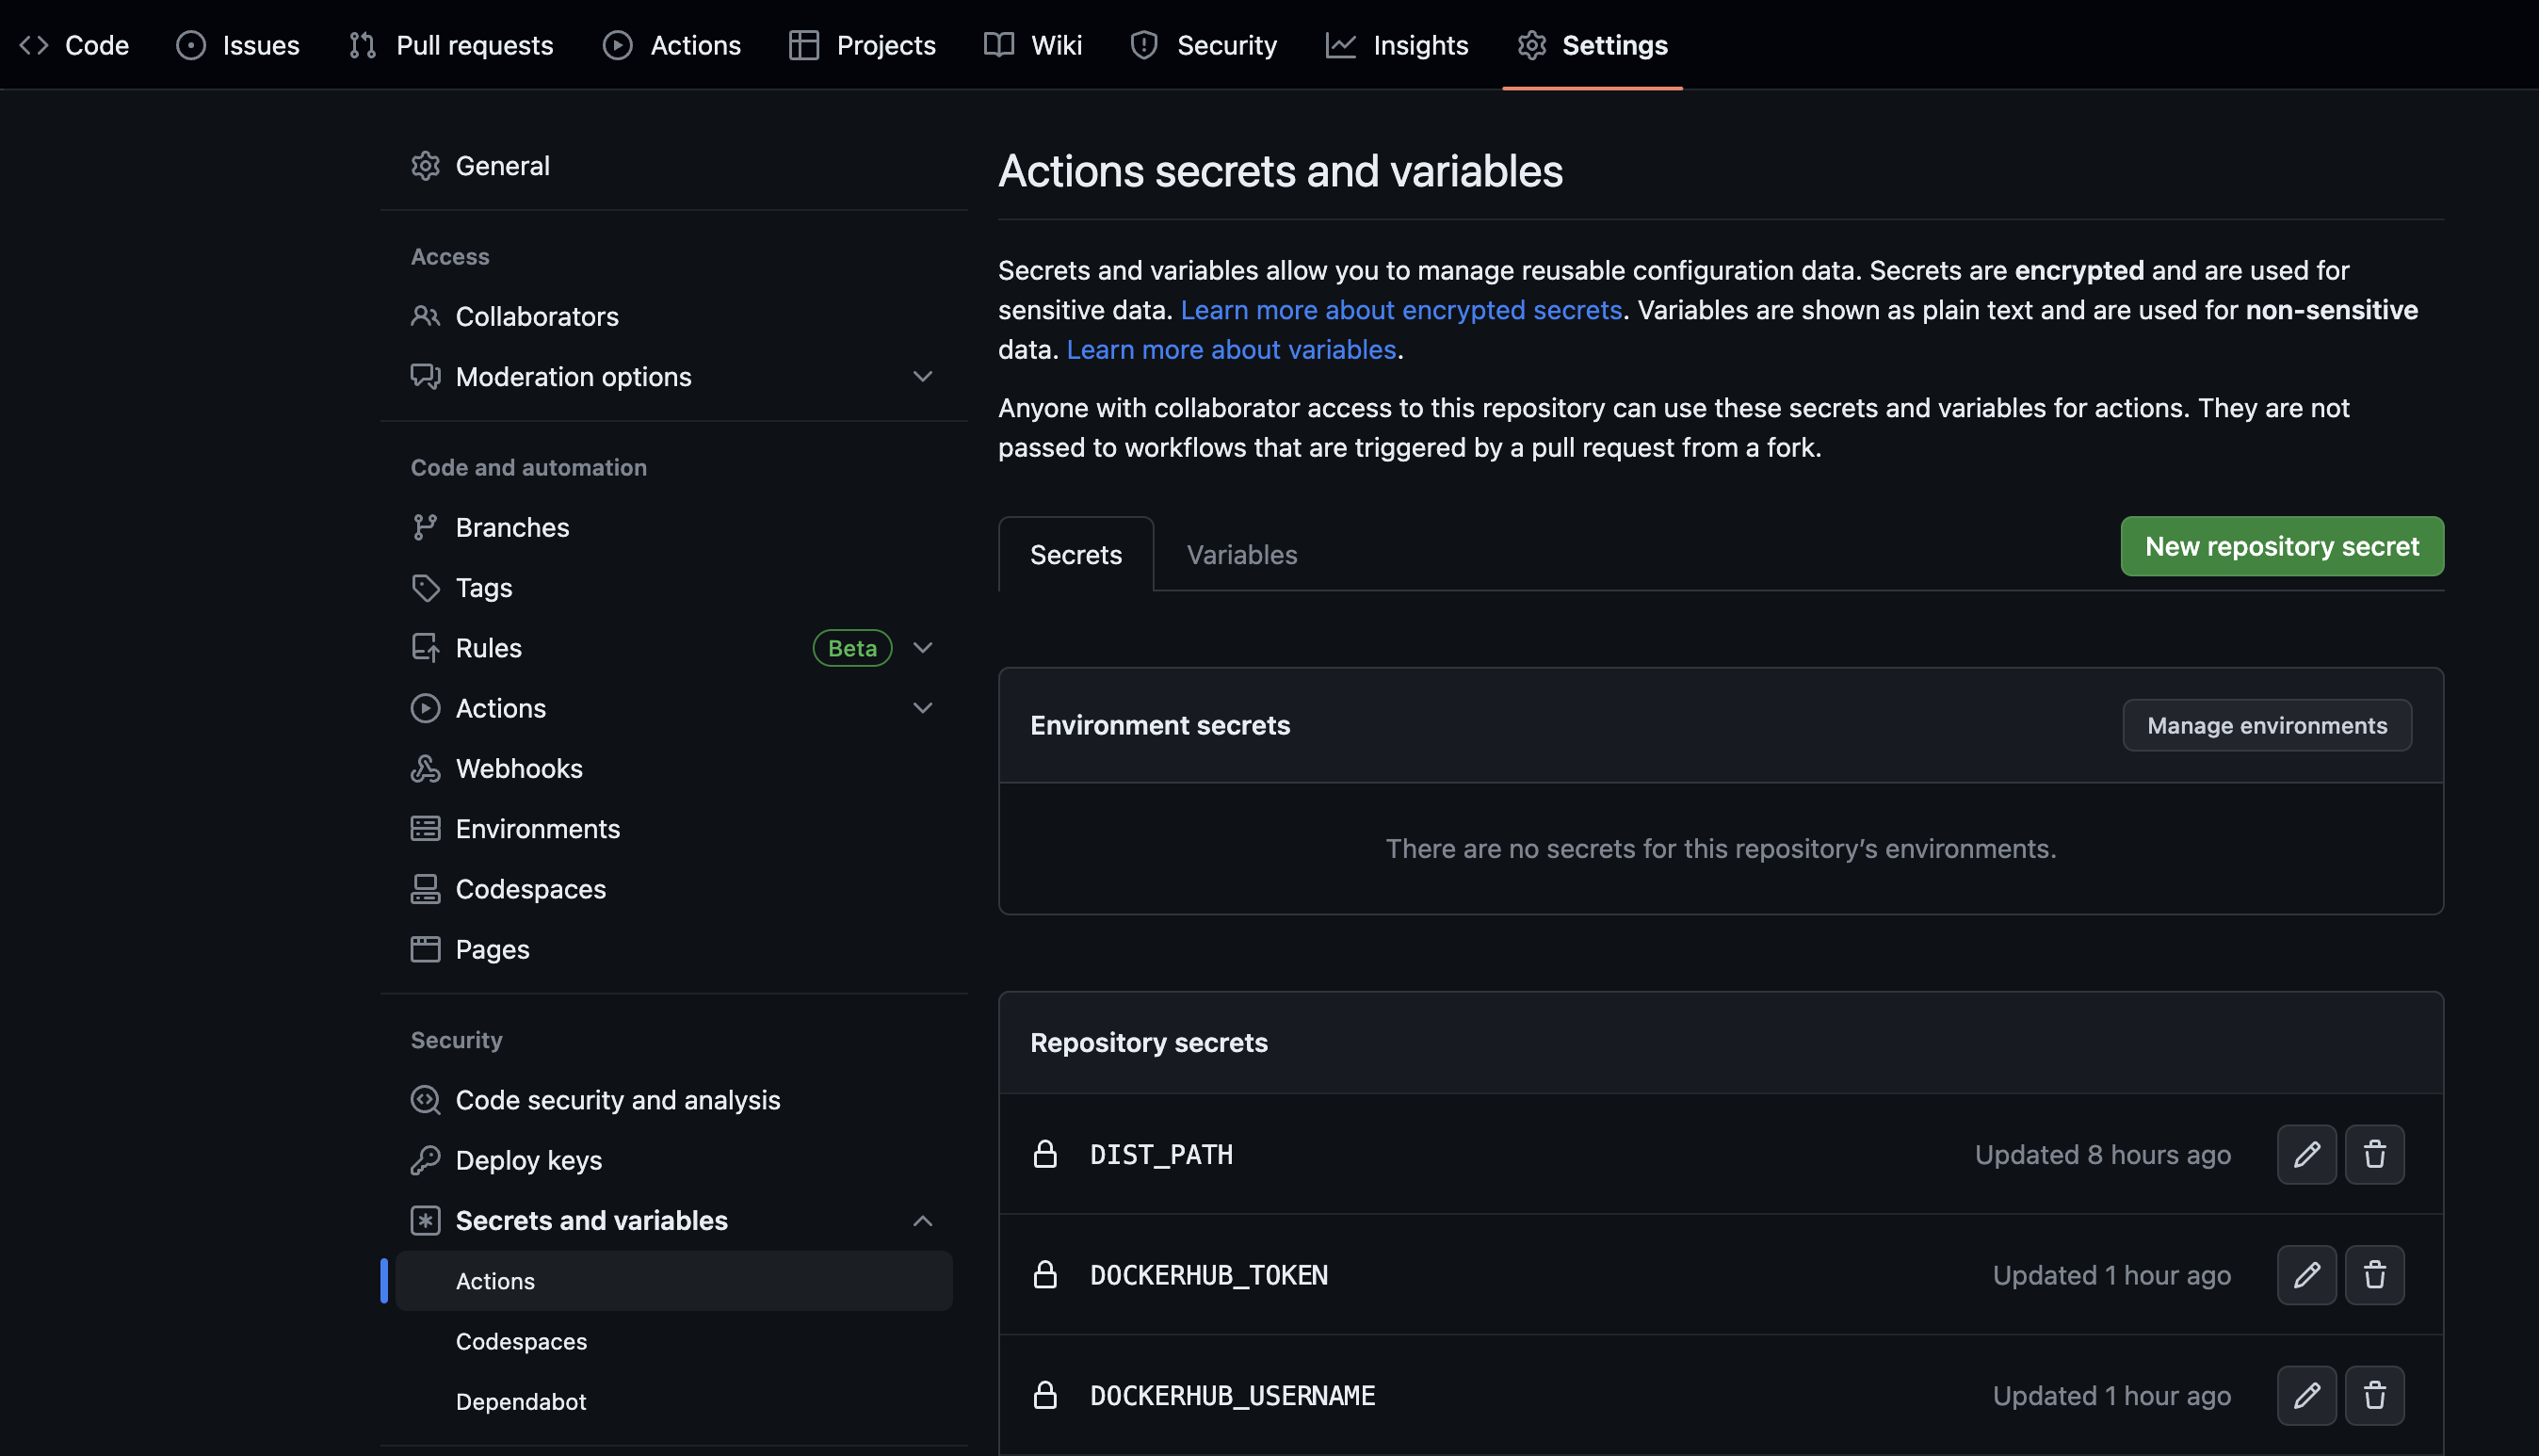Collapse the Secrets and variables section

coord(922,1221)
